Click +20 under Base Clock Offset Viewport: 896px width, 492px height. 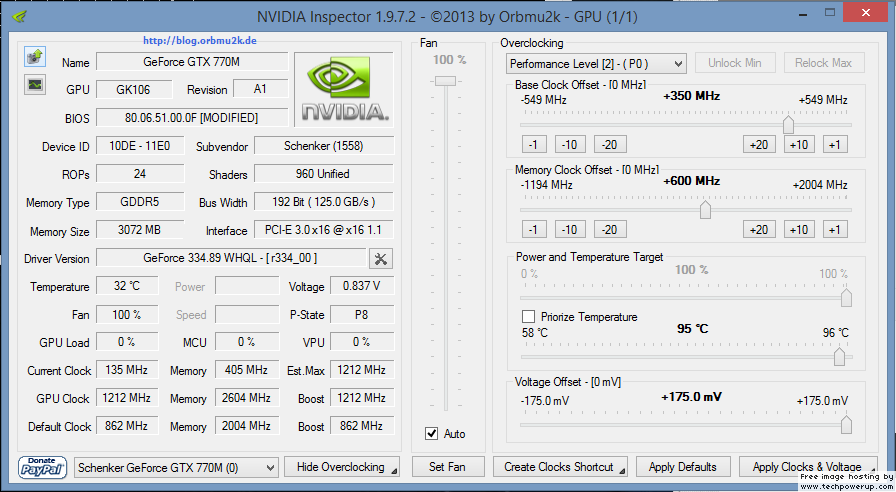point(759,145)
